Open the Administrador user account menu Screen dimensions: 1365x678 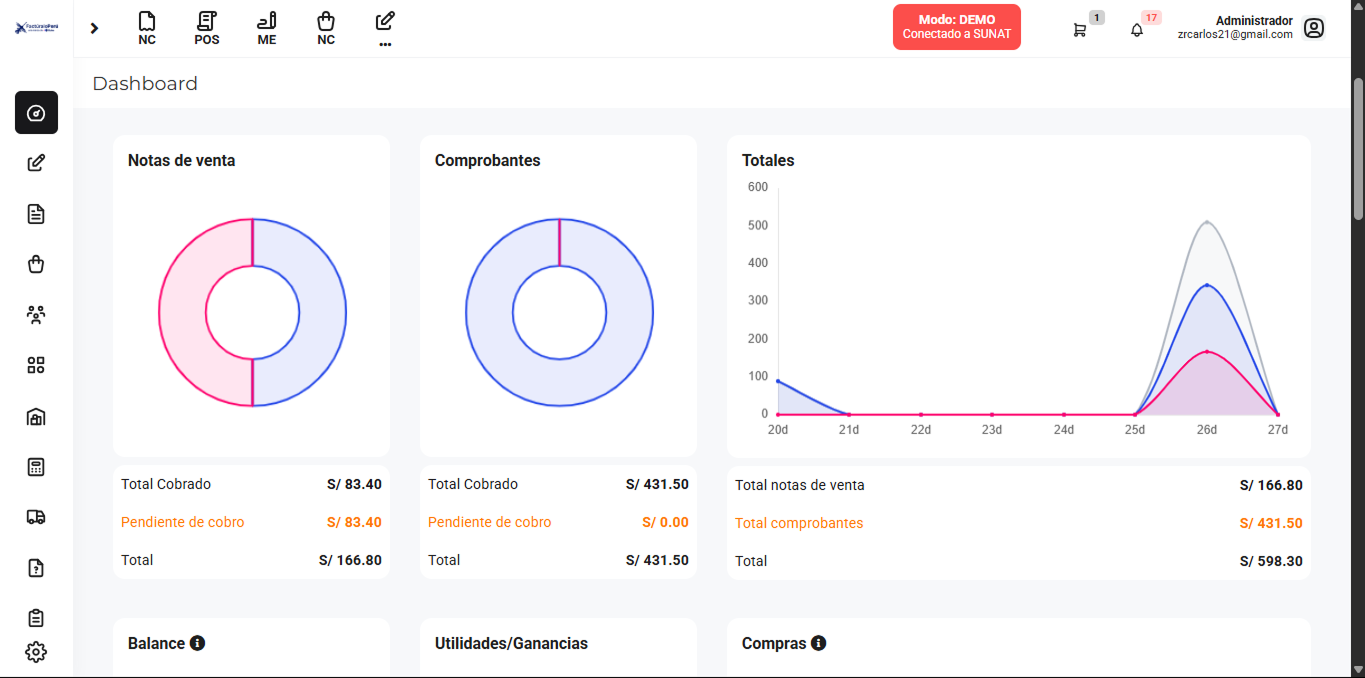pos(1313,28)
